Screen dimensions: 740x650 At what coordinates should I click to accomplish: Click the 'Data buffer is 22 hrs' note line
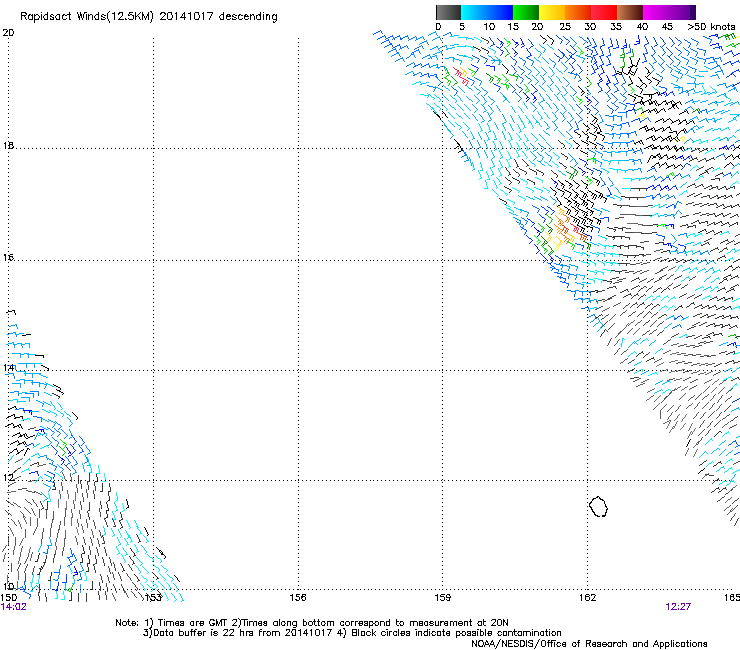(x=352, y=633)
